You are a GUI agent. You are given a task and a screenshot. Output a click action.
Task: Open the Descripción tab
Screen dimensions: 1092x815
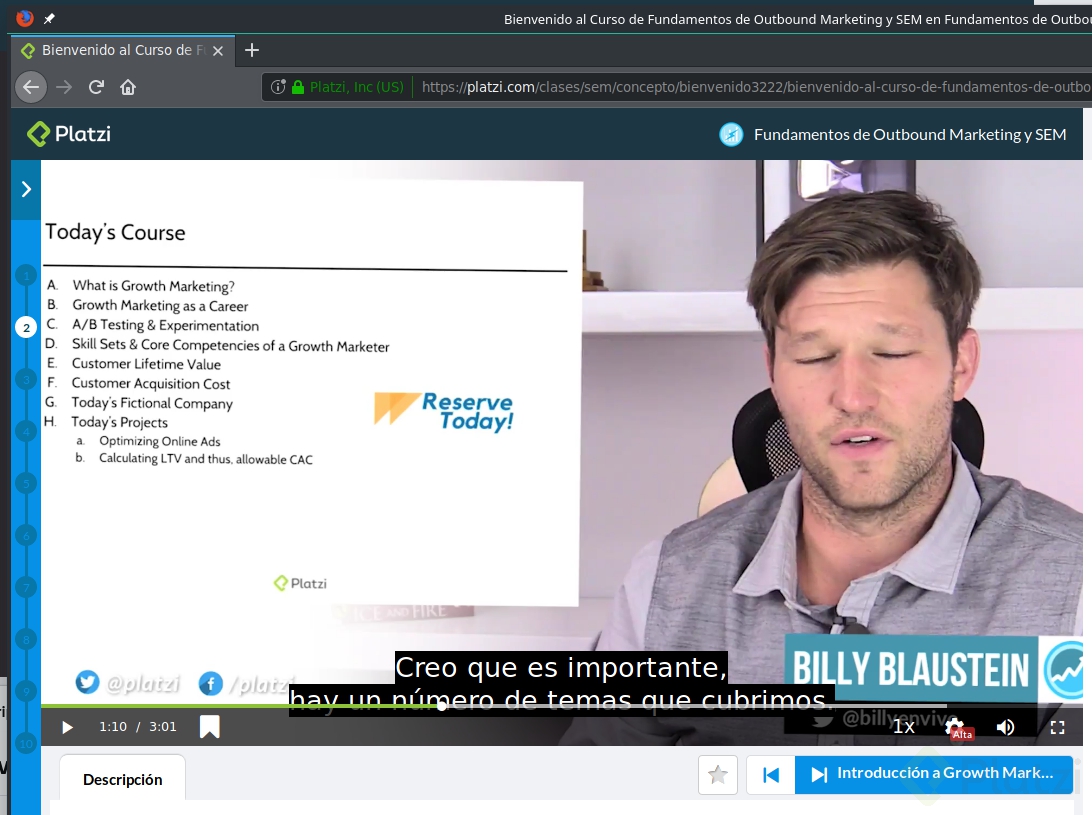point(123,779)
